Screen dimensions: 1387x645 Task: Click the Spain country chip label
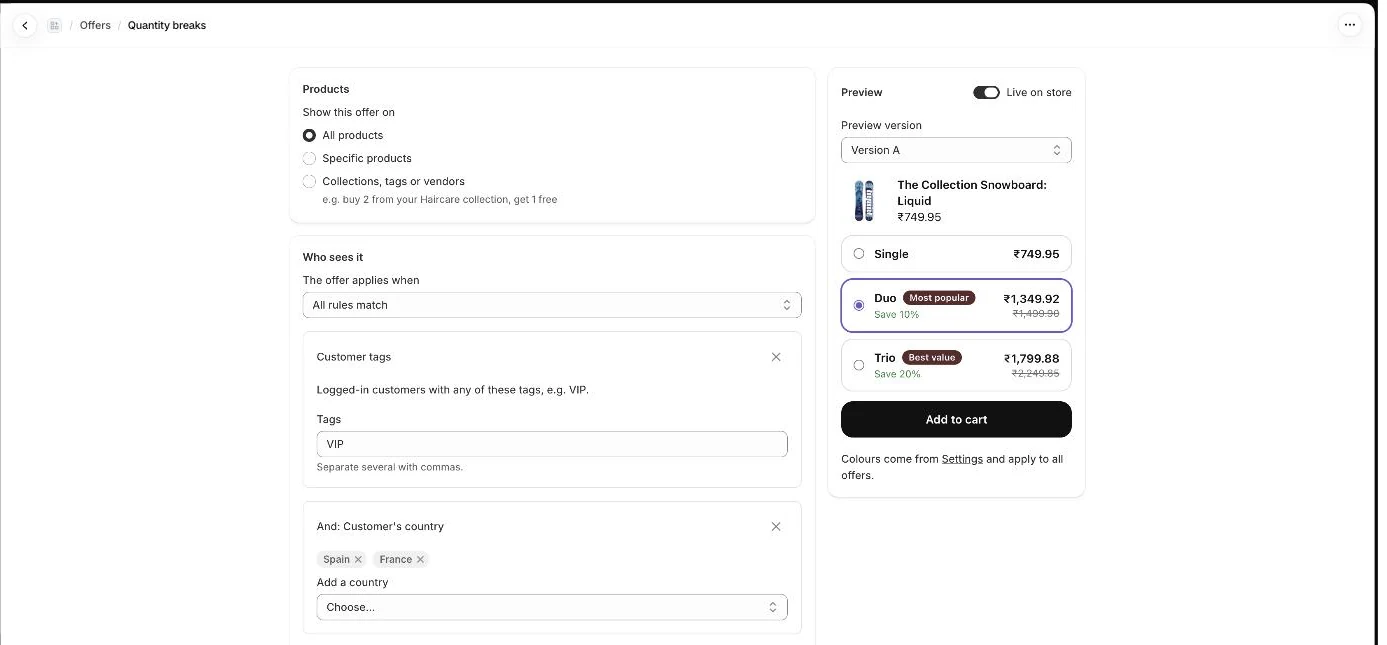coord(336,560)
